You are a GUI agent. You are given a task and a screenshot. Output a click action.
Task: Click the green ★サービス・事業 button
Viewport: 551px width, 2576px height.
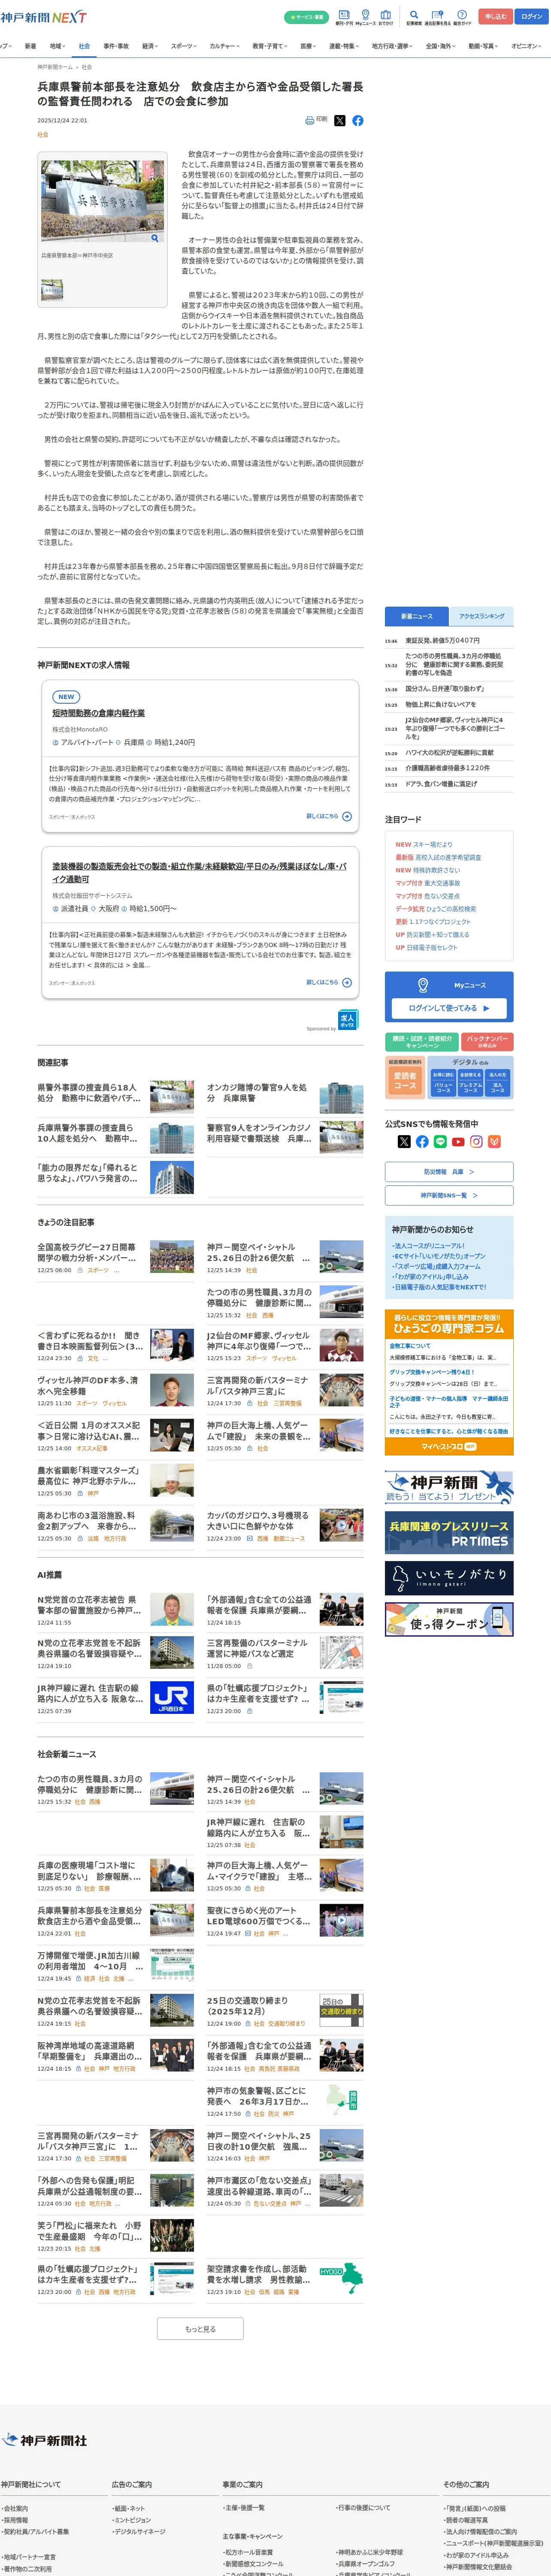tap(306, 17)
